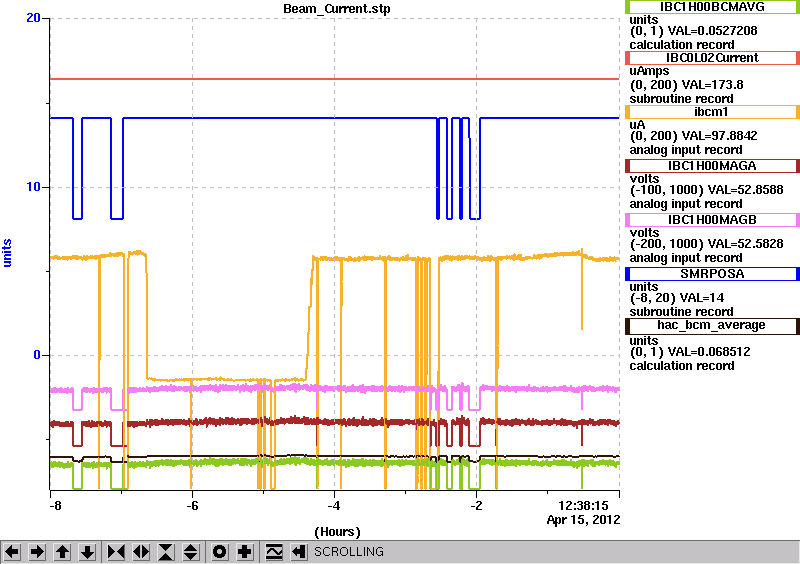Pan the plot down with the down arrow
The height and width of the screenshot is (564, 800).
pyautogui.click(x=87, y=552)
